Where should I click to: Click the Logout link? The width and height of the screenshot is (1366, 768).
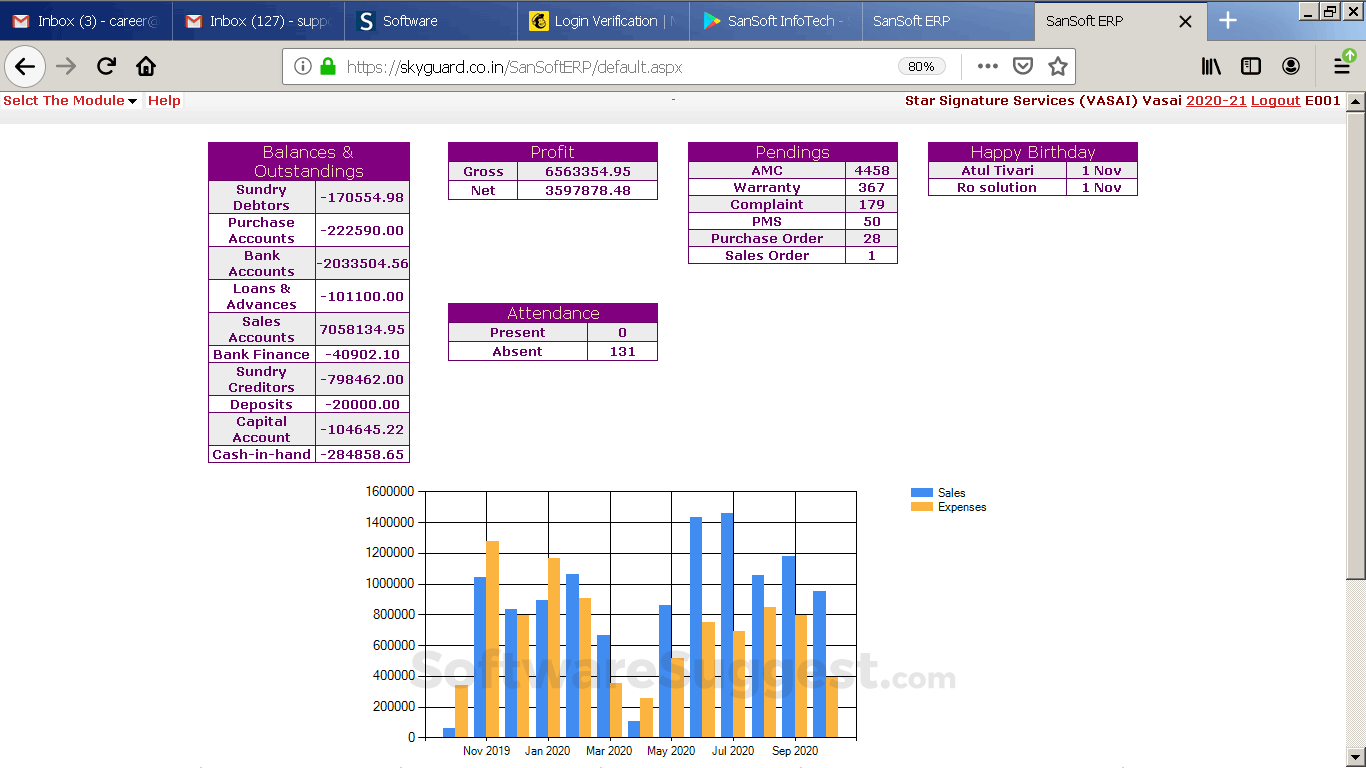click(1275, 101)
